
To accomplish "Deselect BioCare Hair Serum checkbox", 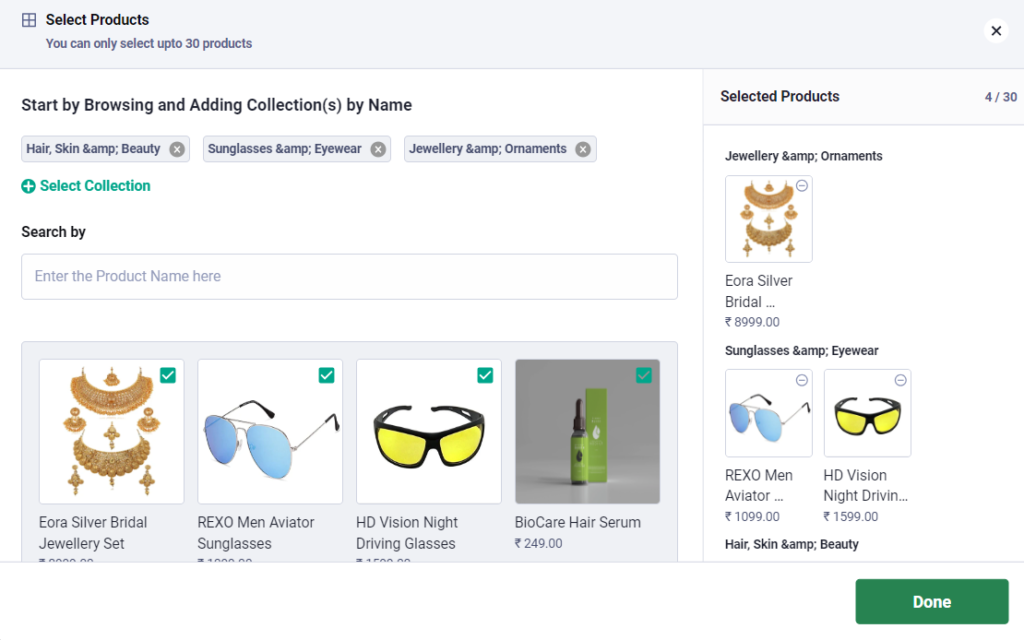I will coord(644,375).
